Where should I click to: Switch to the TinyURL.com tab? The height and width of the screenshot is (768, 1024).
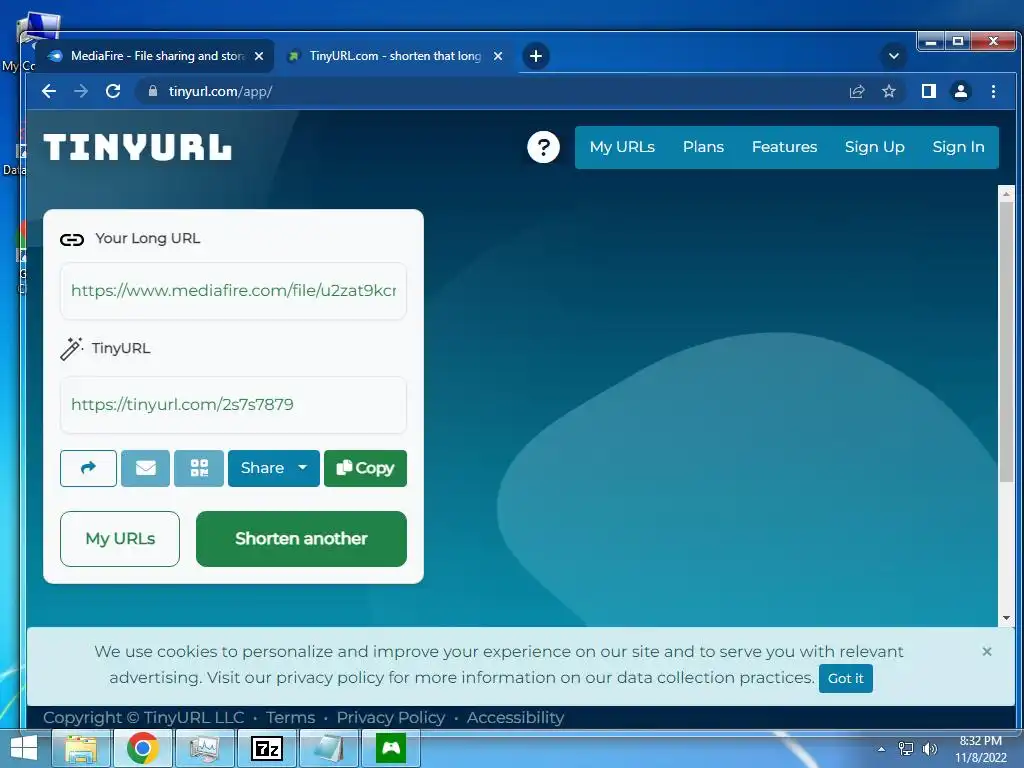(392, 56)
